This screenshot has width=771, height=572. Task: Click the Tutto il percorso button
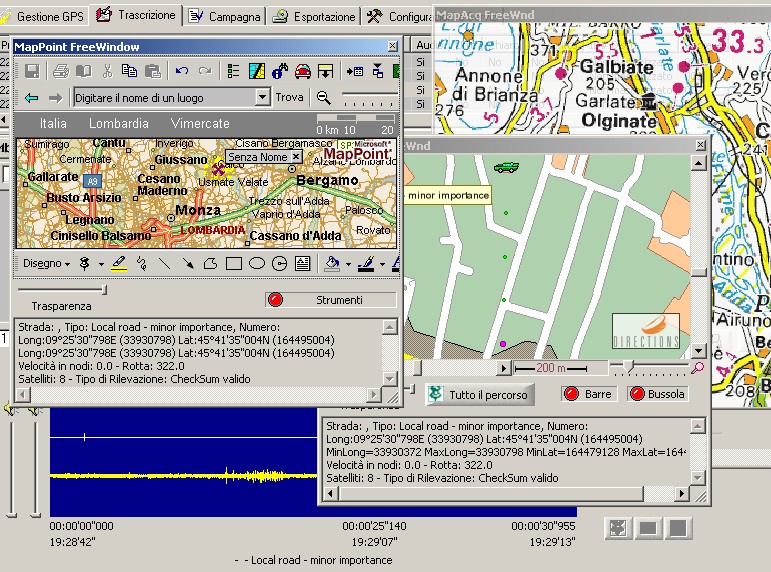[480, 394]
